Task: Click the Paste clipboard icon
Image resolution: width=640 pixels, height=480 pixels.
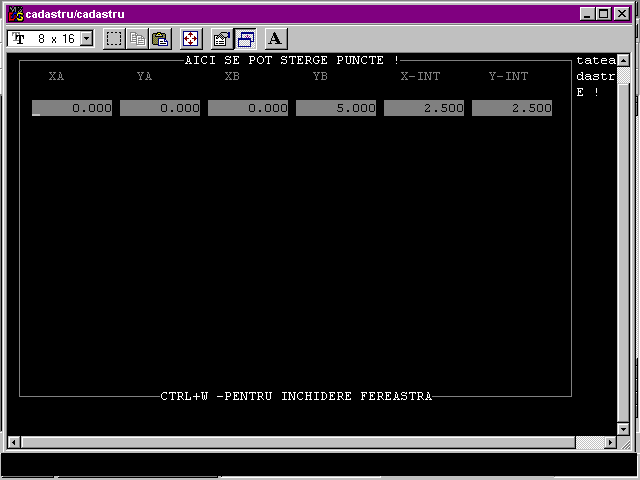Action: [x=159, y=39]
